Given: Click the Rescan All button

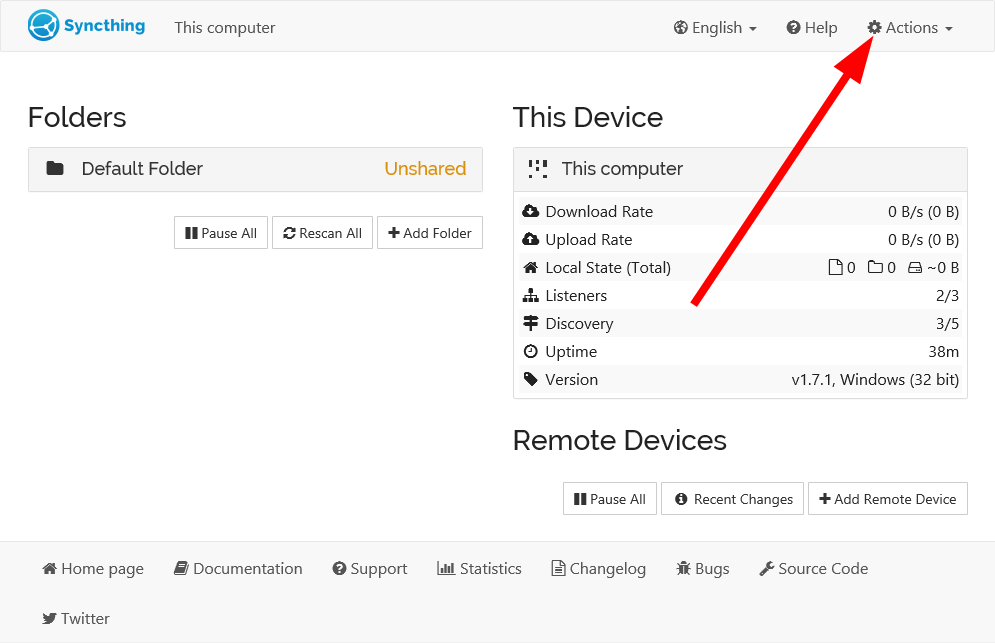Looking at the screenshot, I should click(x=322, y=233).
